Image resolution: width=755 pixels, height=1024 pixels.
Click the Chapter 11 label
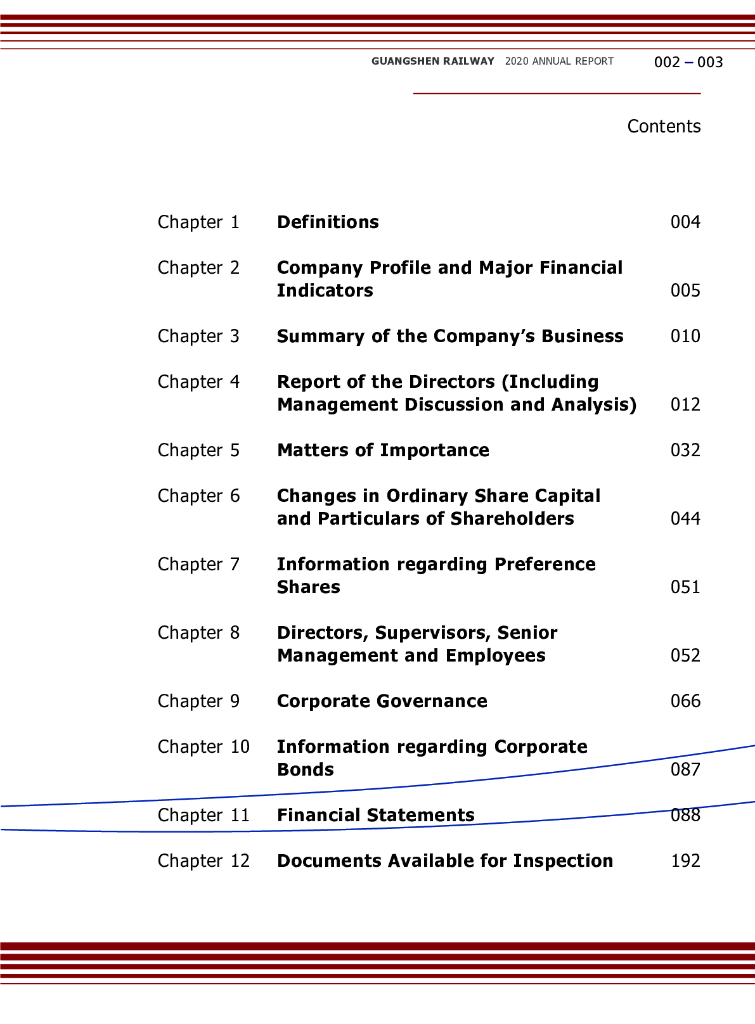click(x=203, y=815)
